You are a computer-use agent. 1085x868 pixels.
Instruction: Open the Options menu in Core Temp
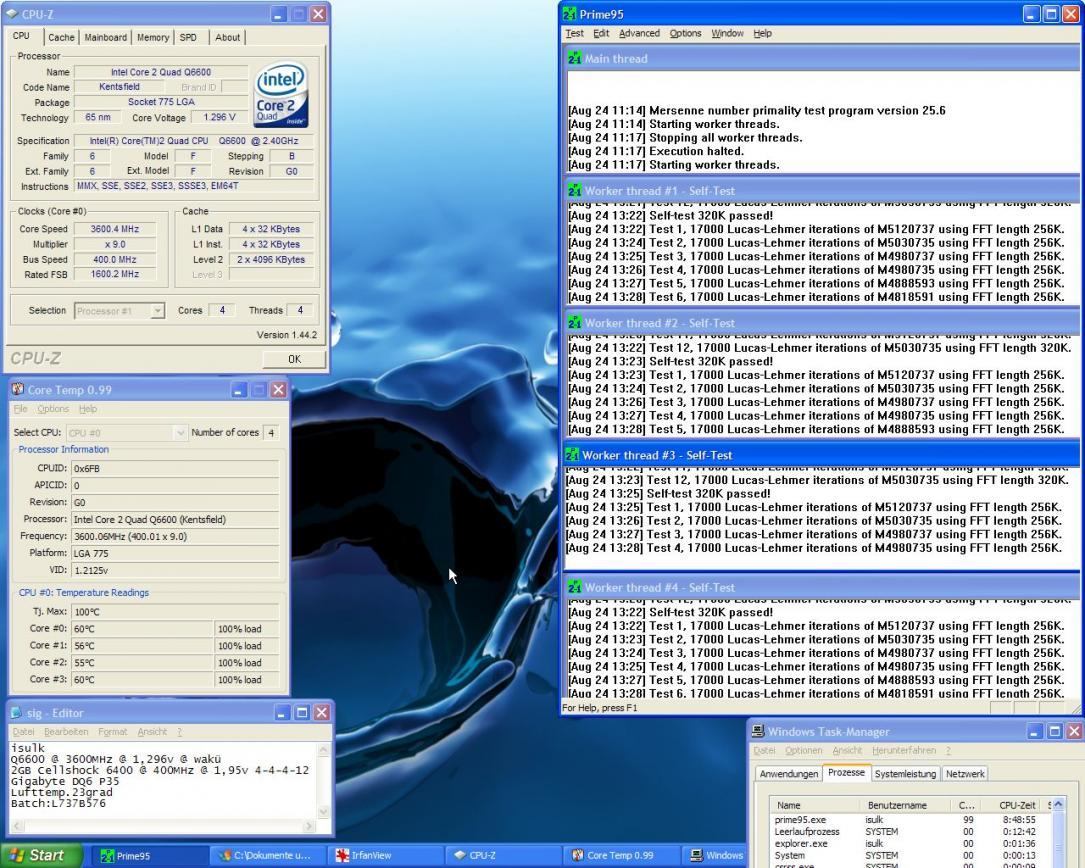point(53,409)
